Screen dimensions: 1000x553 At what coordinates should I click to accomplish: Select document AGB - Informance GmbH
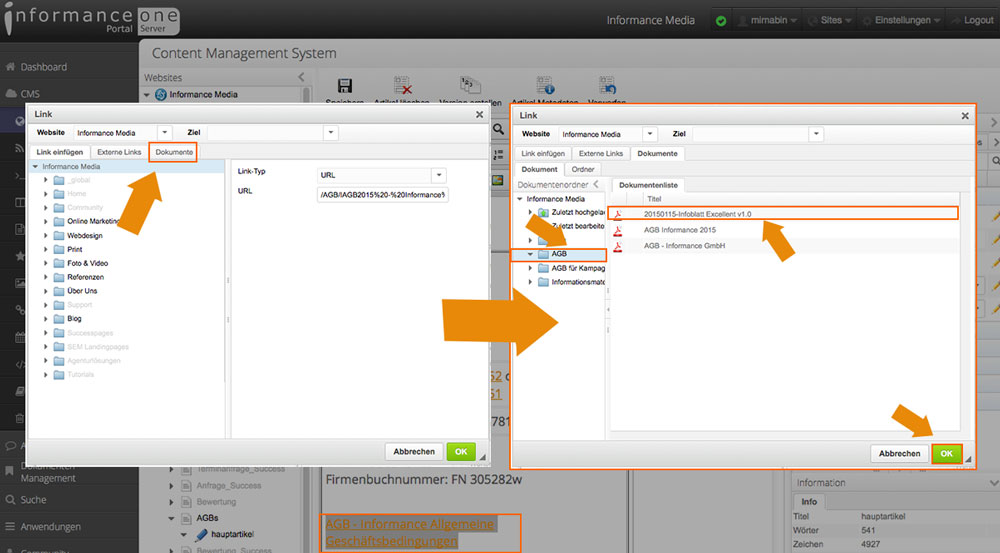pyautogui.click(x=684, y=246)
